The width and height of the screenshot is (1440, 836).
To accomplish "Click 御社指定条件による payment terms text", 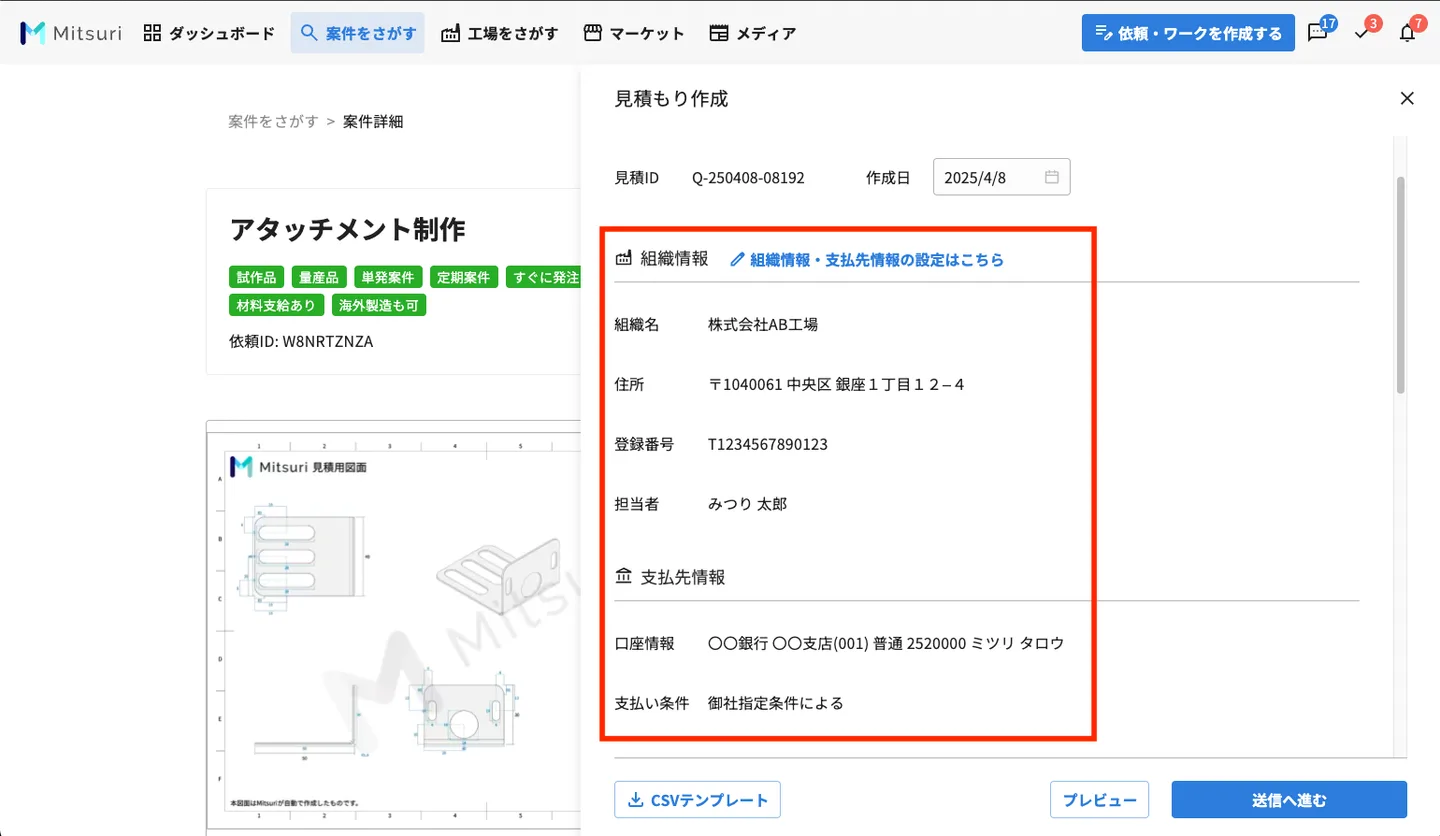I will click(x=776, y=703).
